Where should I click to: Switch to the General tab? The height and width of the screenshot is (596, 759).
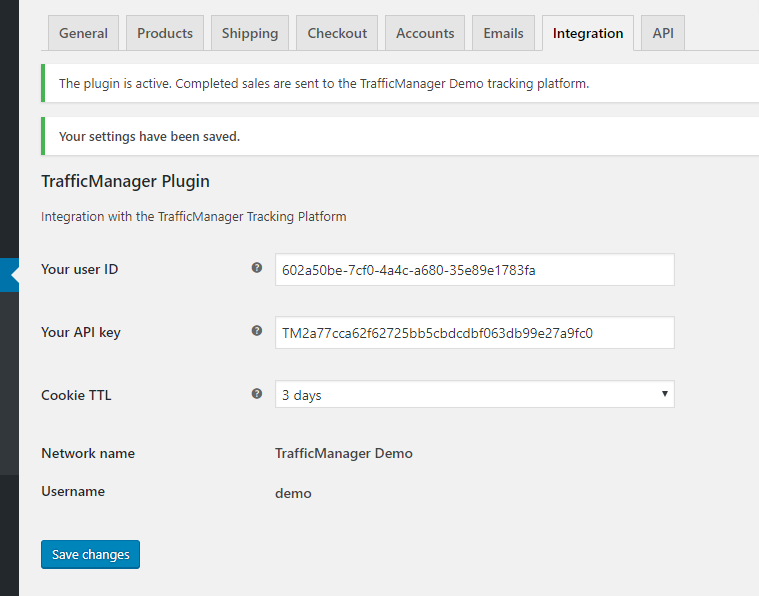pos(83,33)
